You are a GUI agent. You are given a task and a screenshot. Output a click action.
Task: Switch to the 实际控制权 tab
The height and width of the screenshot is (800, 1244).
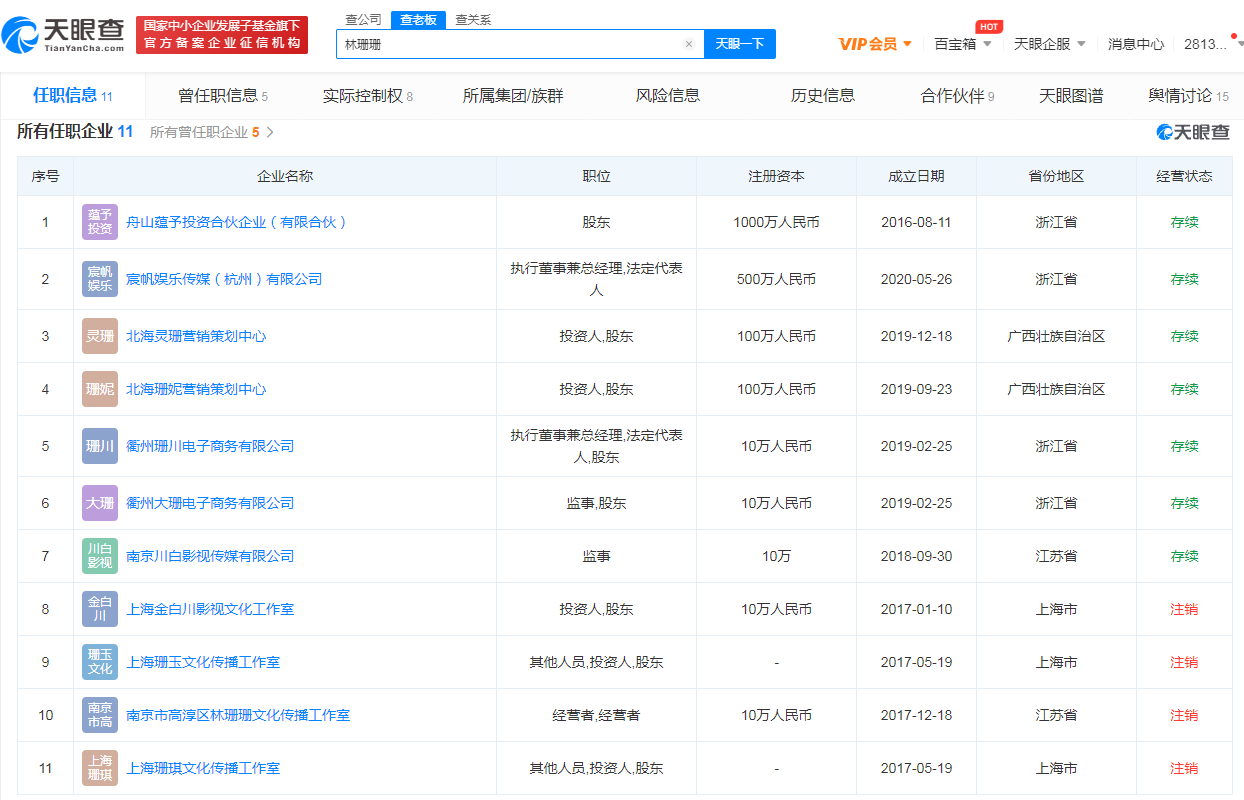coord(367,96)
